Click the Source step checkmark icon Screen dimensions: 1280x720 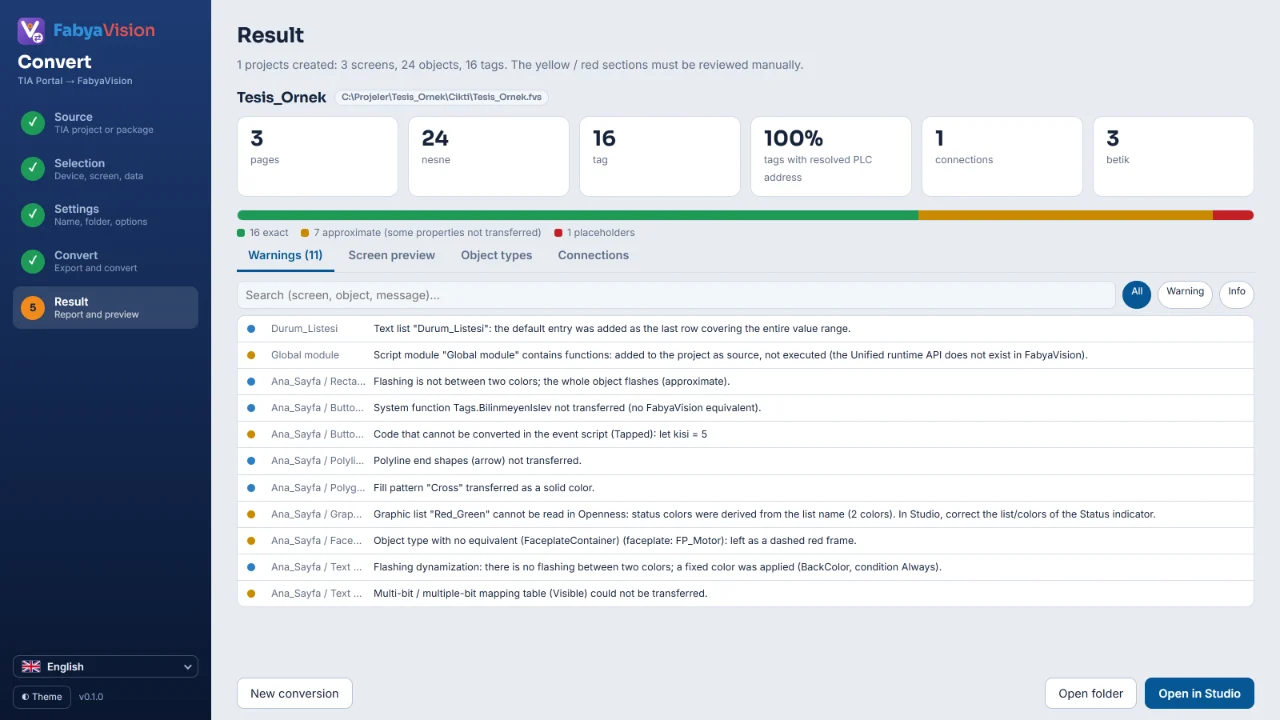pos(33,123)
